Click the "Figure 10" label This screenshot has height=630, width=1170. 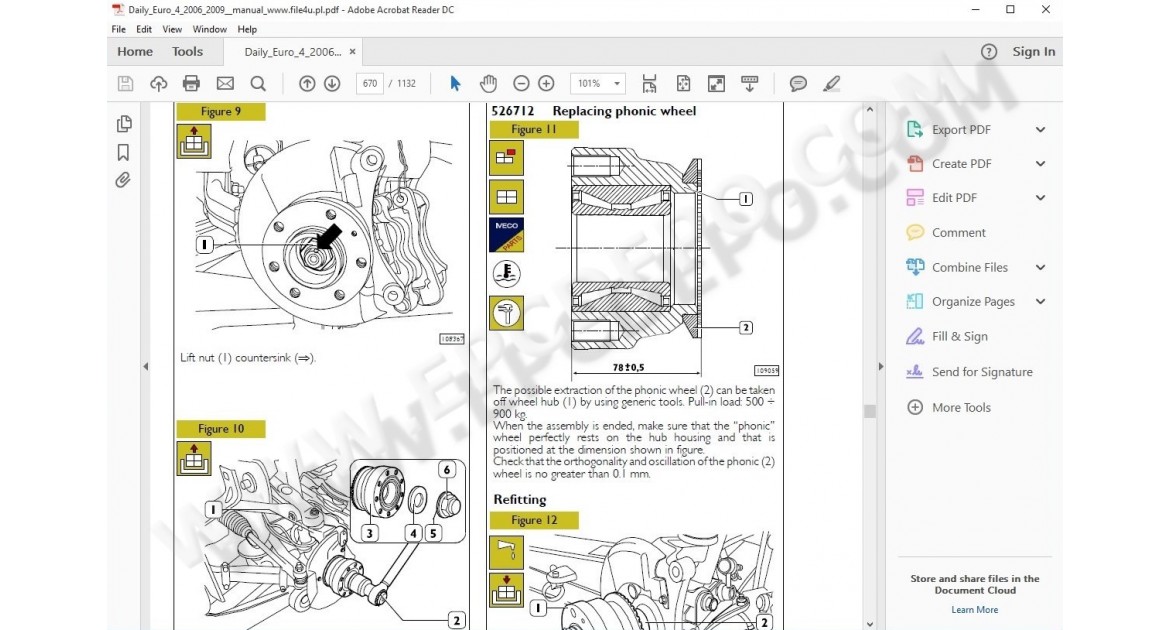221,429
